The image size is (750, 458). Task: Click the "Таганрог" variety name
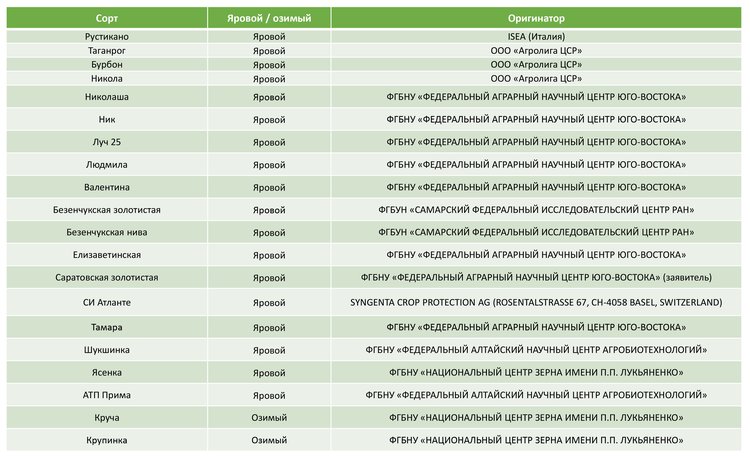click(x=106, y=50)
